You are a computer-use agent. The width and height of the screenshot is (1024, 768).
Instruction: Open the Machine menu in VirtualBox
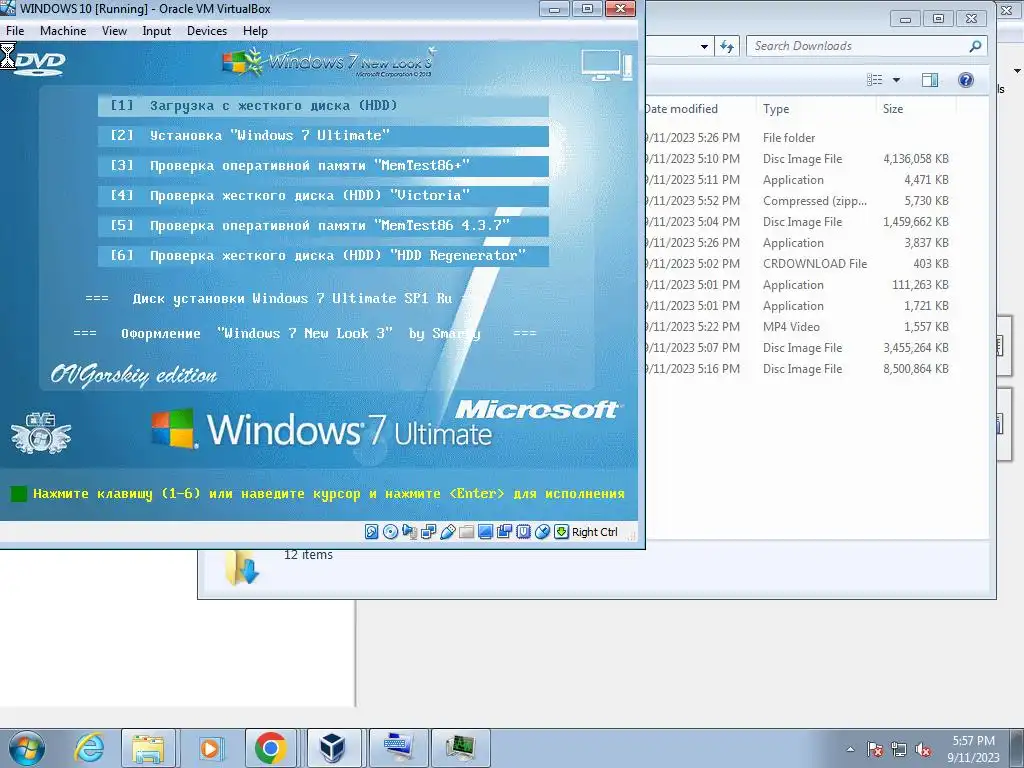point(63,31)
